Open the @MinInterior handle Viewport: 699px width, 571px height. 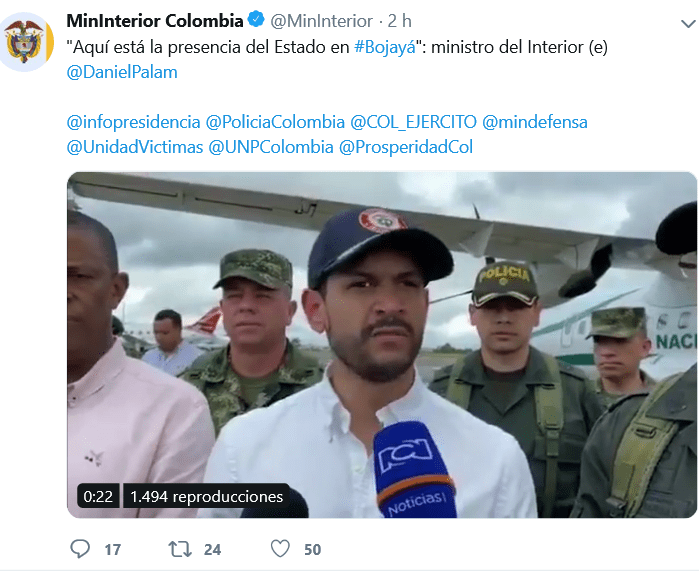(x=321, y=21)
